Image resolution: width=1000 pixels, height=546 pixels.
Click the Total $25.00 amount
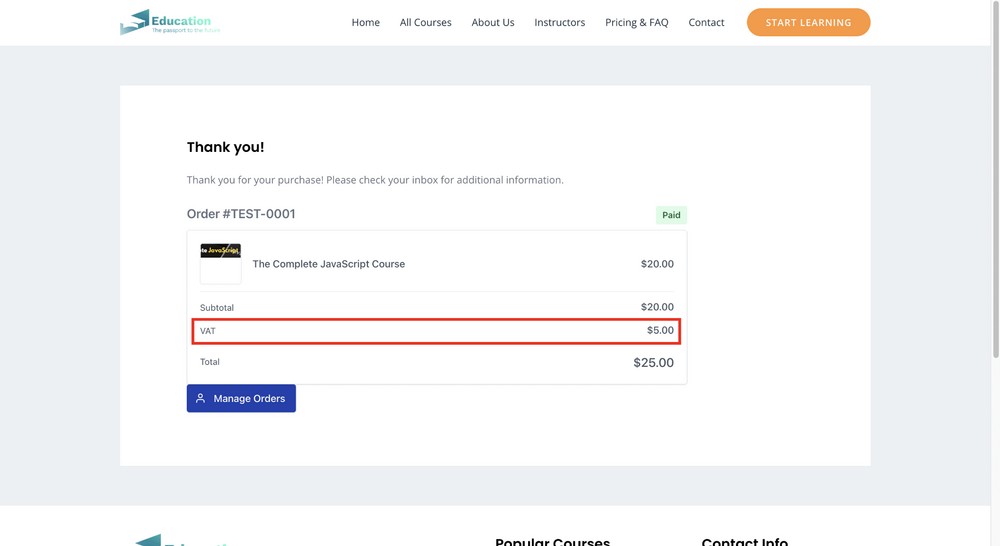pos(653,363)
